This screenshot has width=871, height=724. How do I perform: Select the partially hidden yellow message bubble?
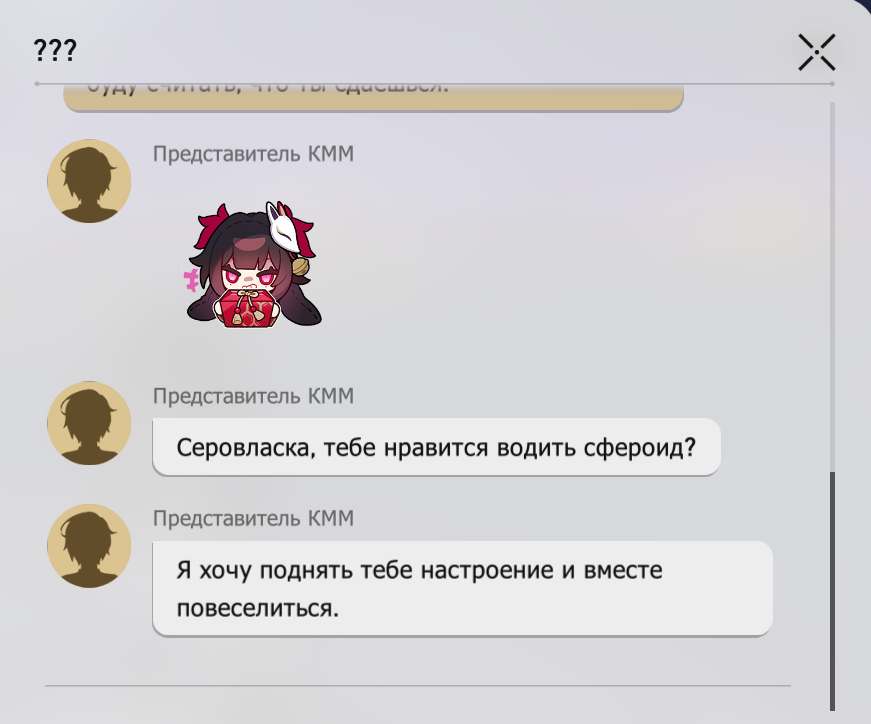[373, 98]
